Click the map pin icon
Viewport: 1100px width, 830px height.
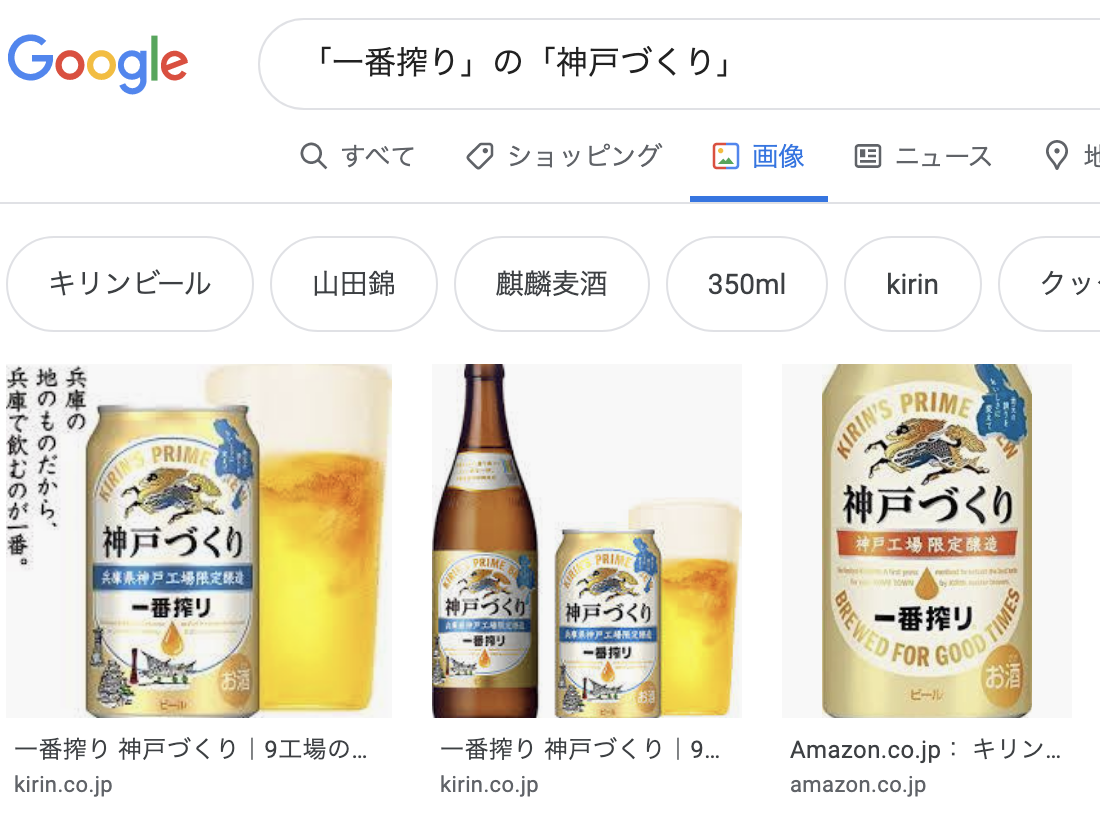pyautogui.click(x=1057, y=156)
